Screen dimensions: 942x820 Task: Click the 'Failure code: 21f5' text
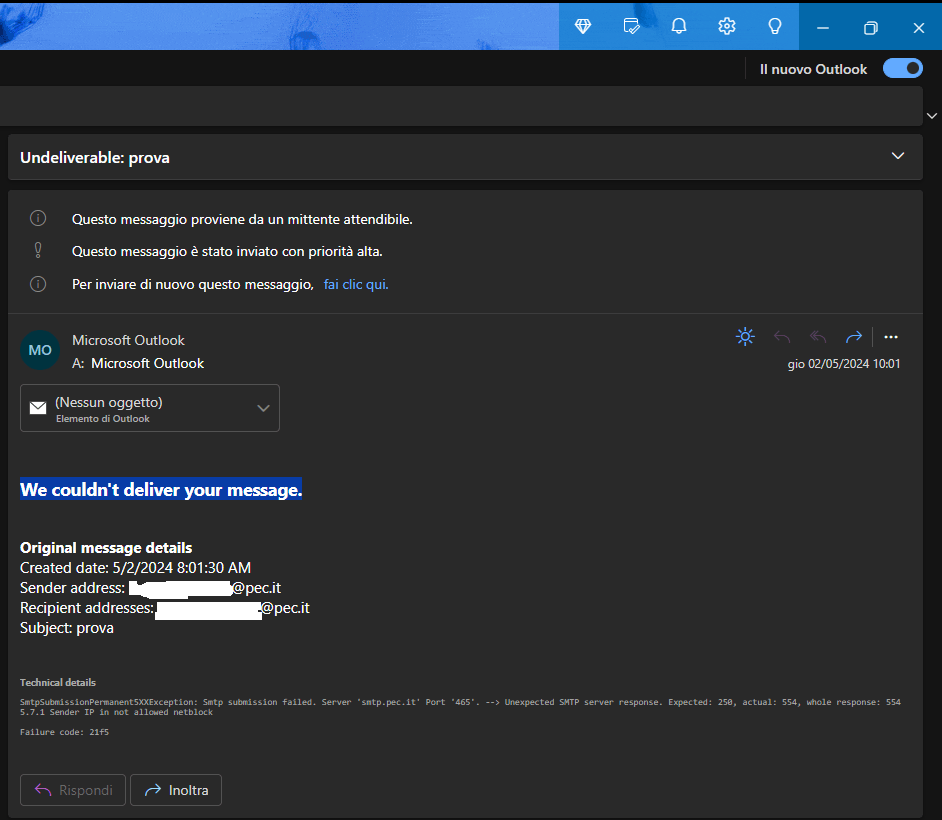point(64,732)
